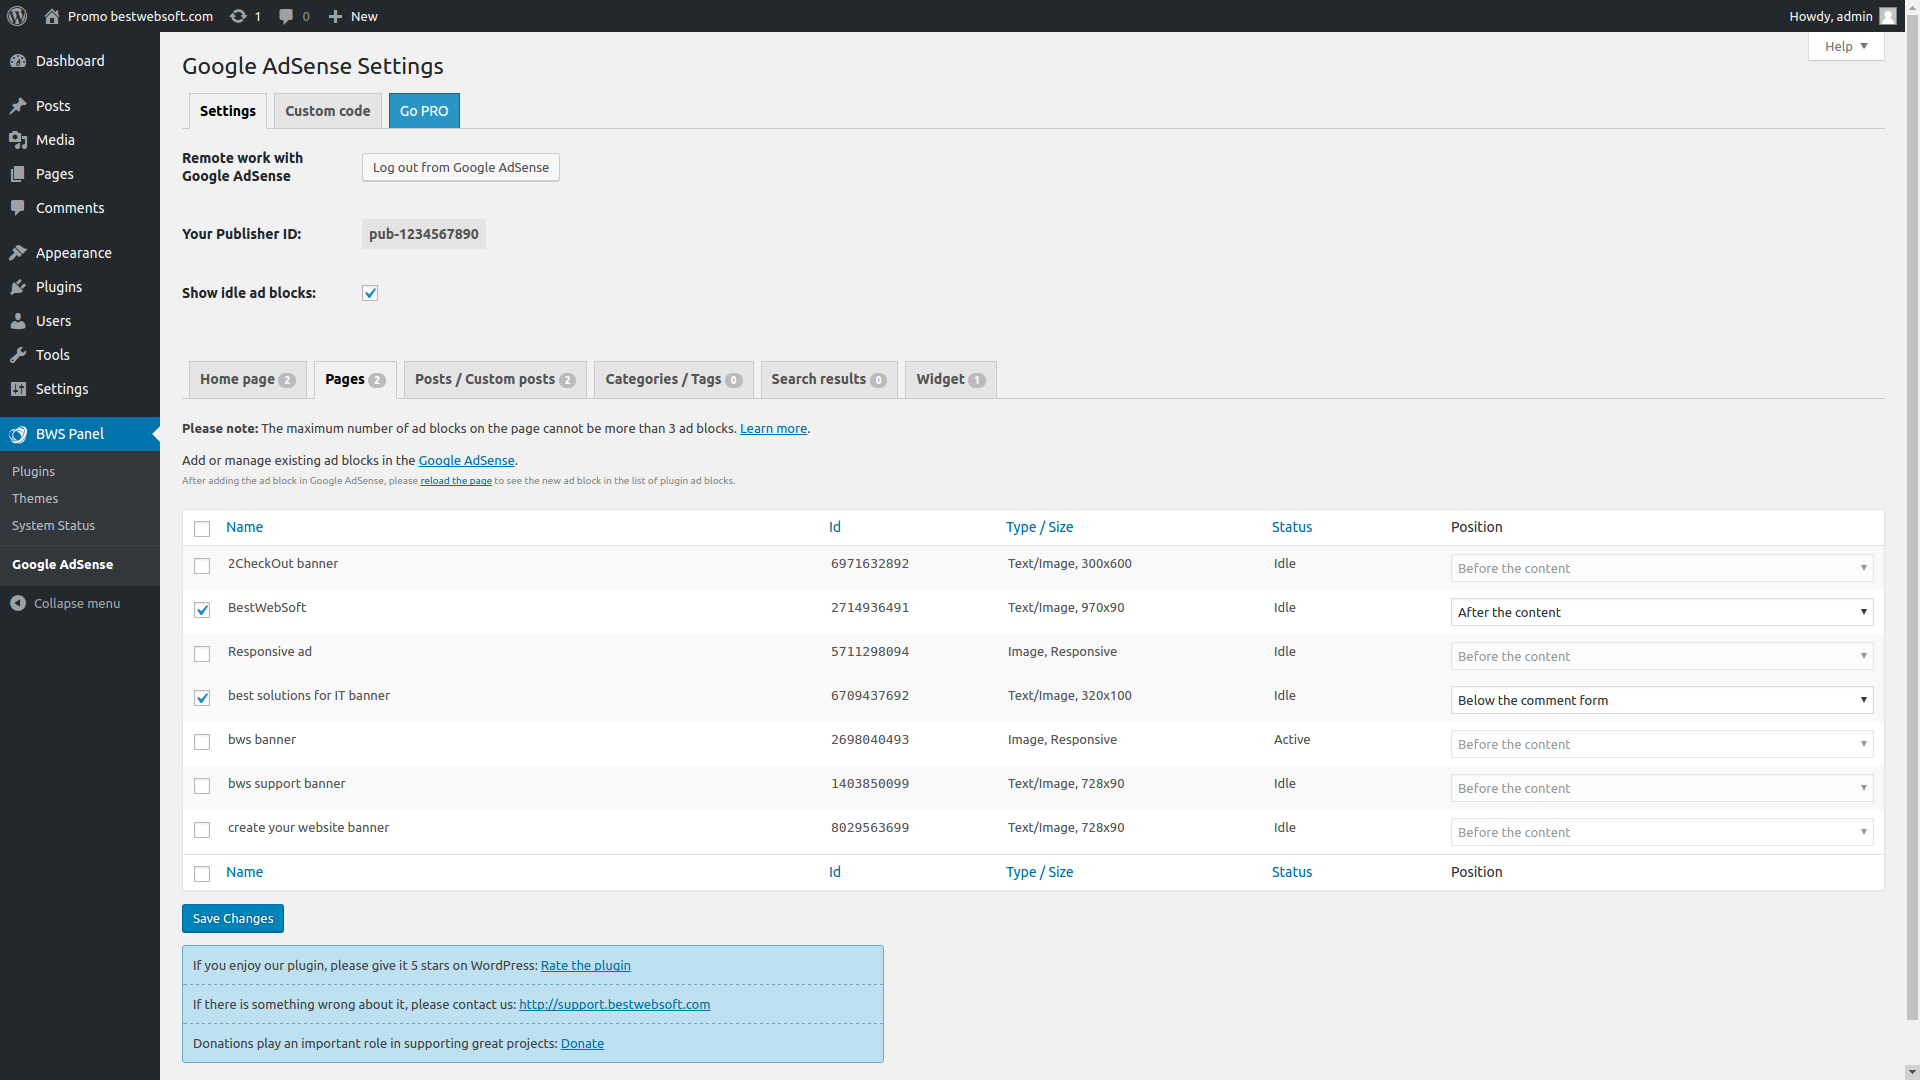Click the reload the page link
The image size is (1920, 1080).
tap(456, 481)
